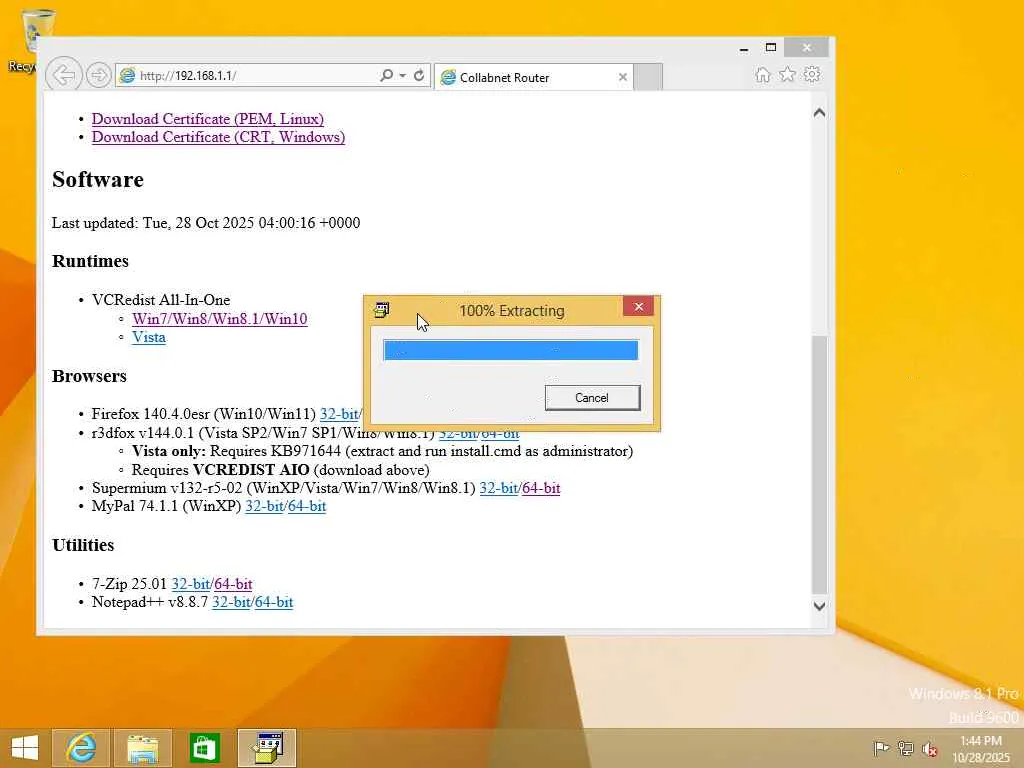This screenshot has height=768, width=1024.
Task: Click the VCRedist All-In-One list item
Action: point(161,300)
